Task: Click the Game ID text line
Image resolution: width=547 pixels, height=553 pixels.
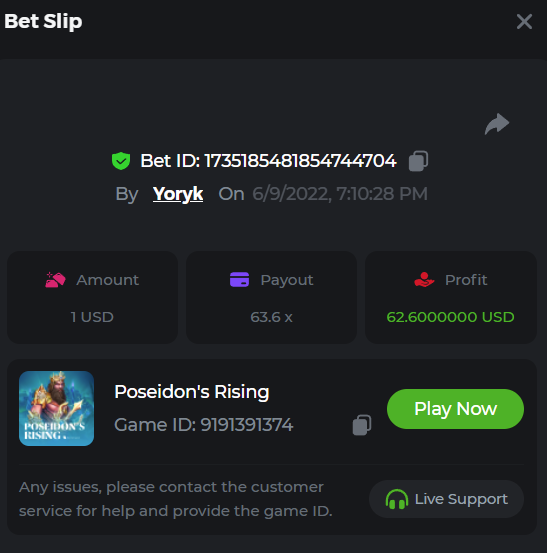Action: click(203, 425)
